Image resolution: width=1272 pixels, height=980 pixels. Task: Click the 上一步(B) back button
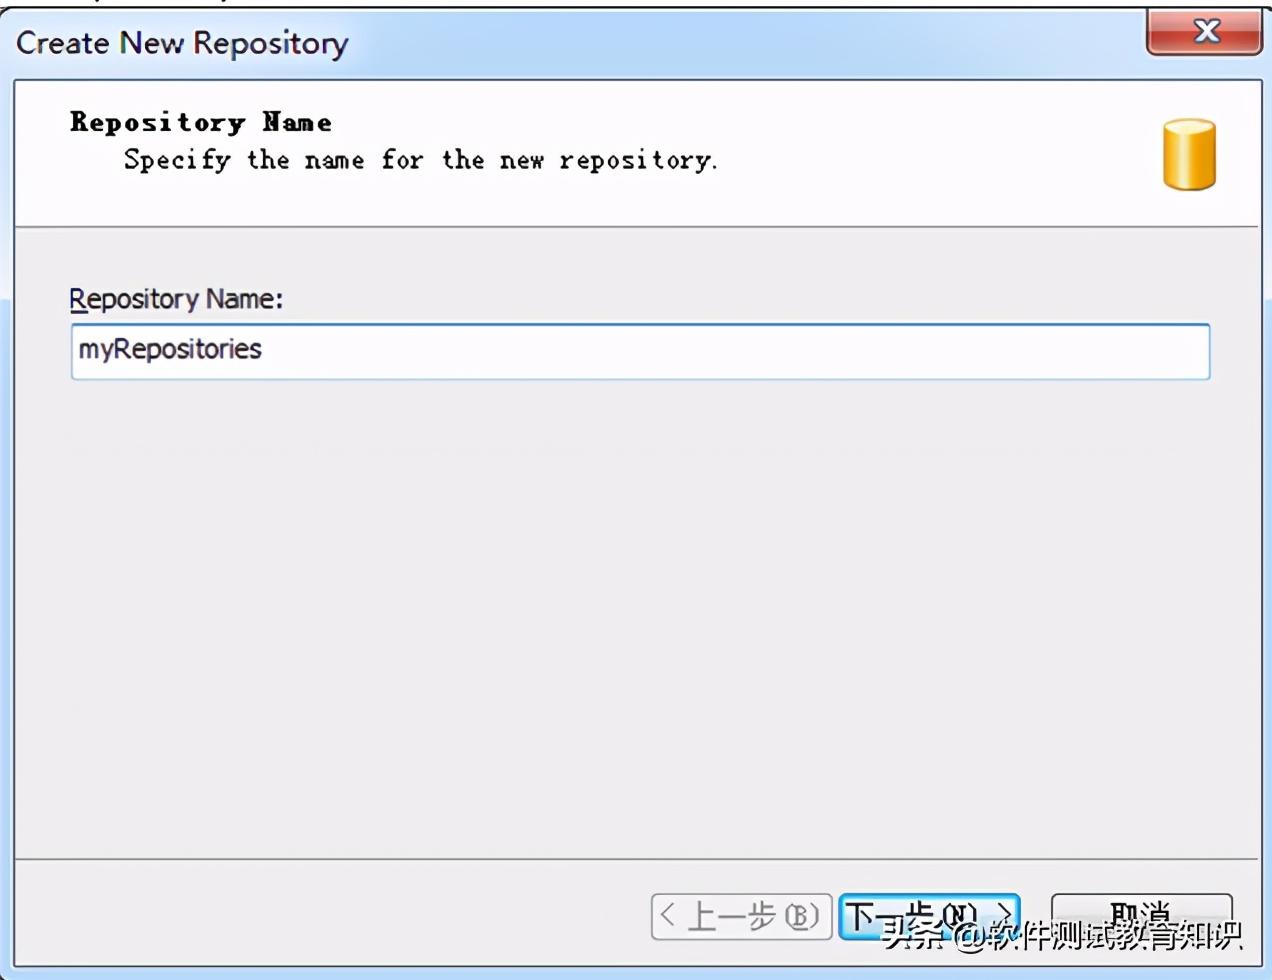[x=741, y=916]
